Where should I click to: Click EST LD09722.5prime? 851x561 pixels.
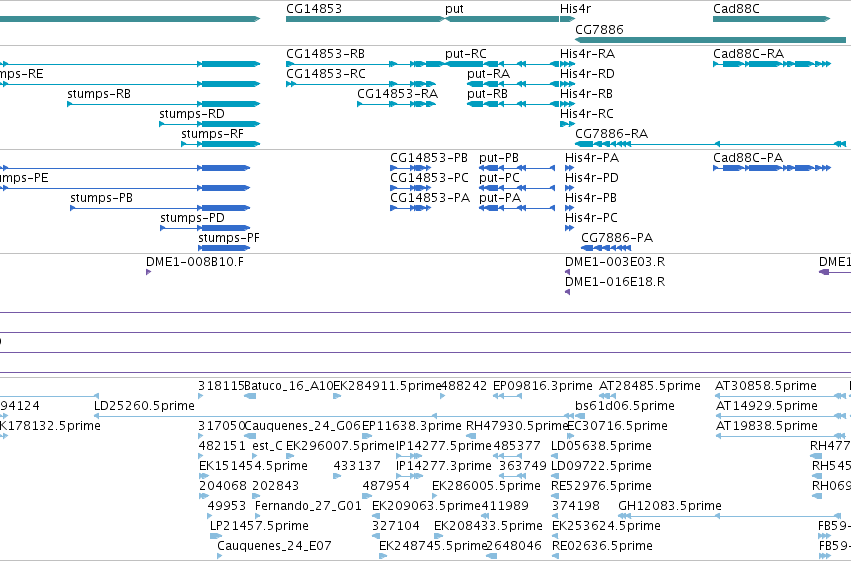coord(555,476)
